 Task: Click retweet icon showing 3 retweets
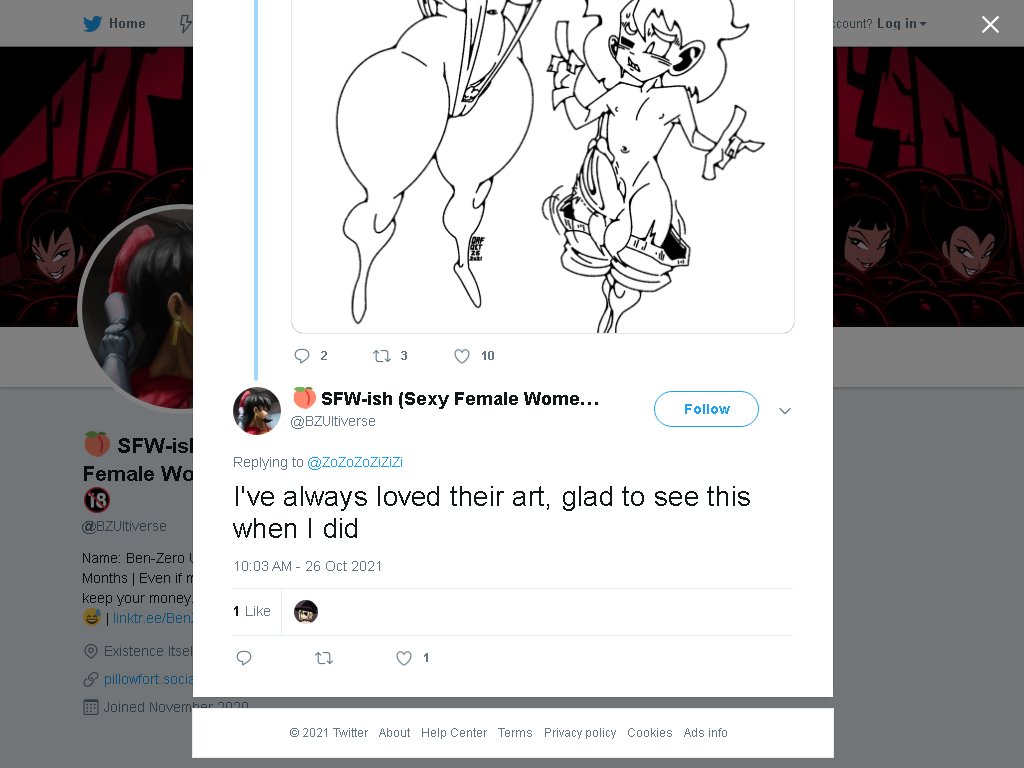[381, 356]
